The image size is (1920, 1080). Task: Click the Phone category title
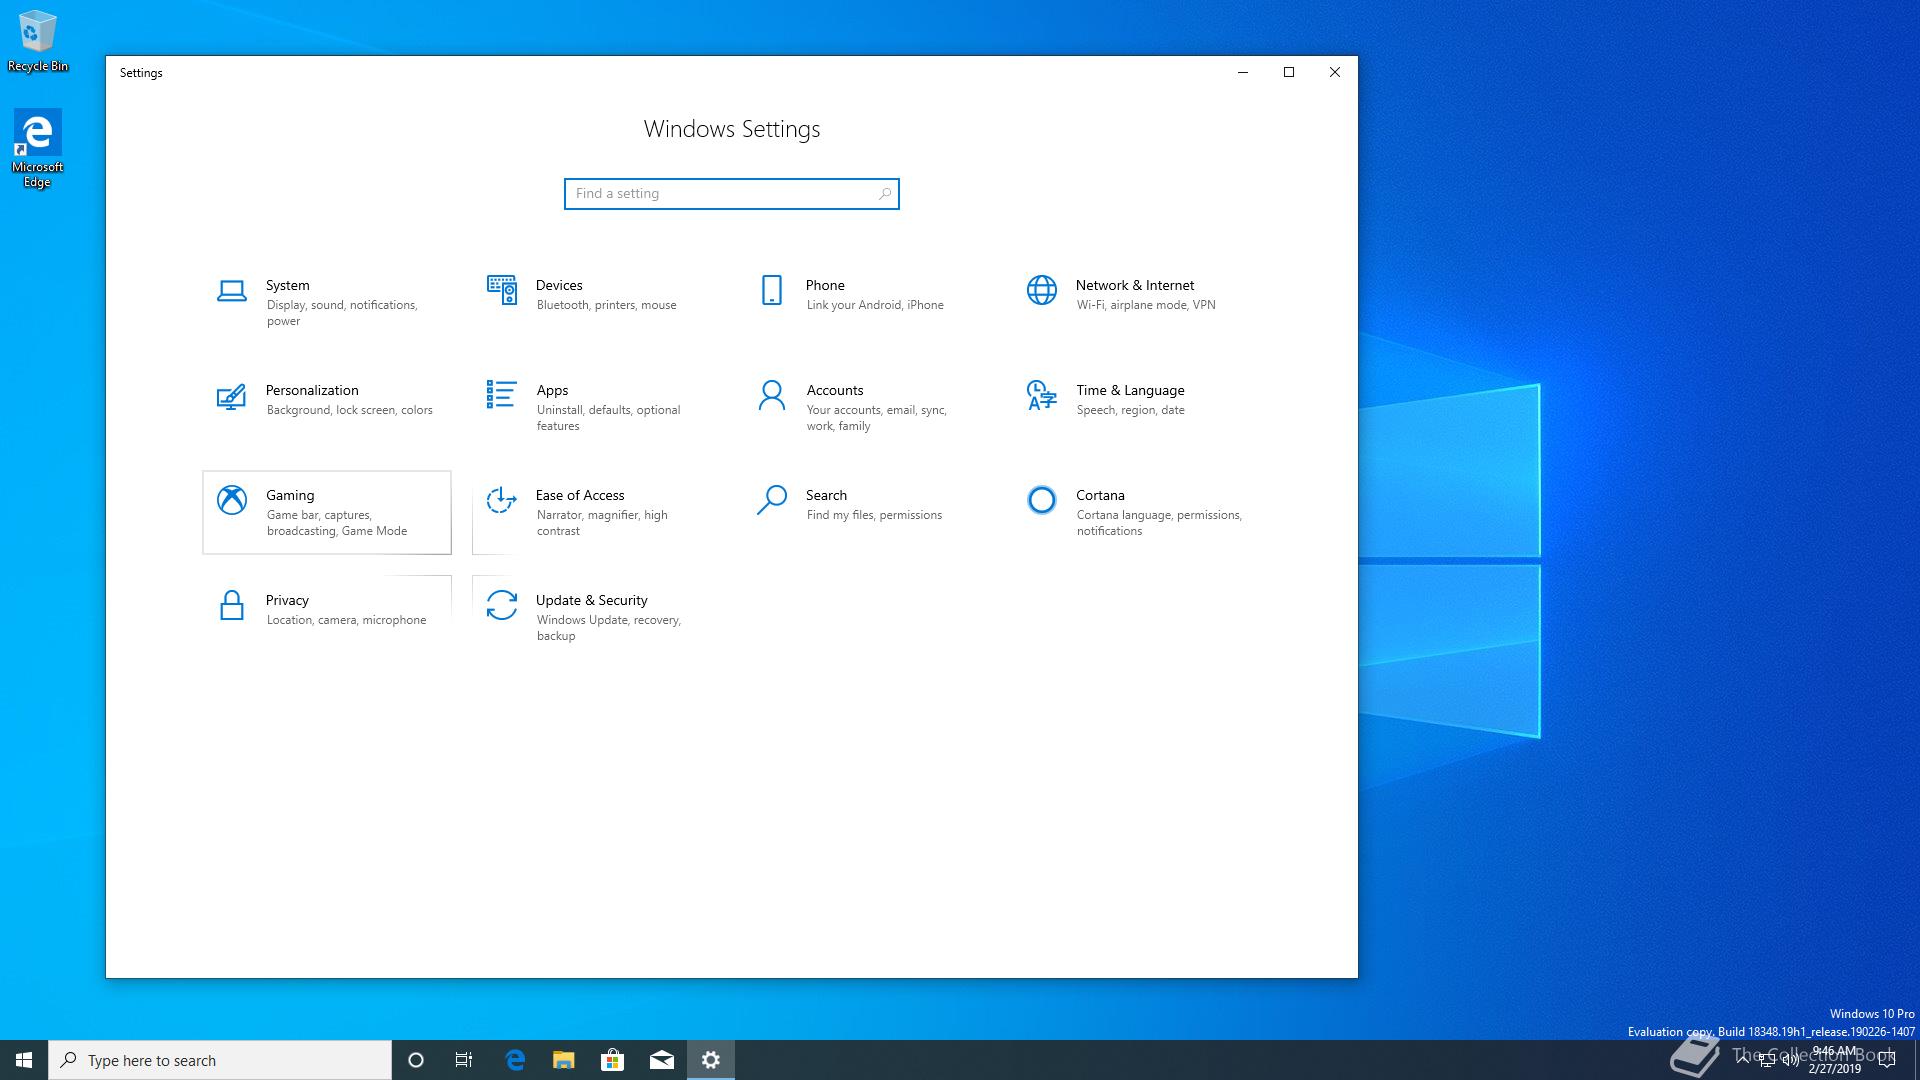(825, 285)
